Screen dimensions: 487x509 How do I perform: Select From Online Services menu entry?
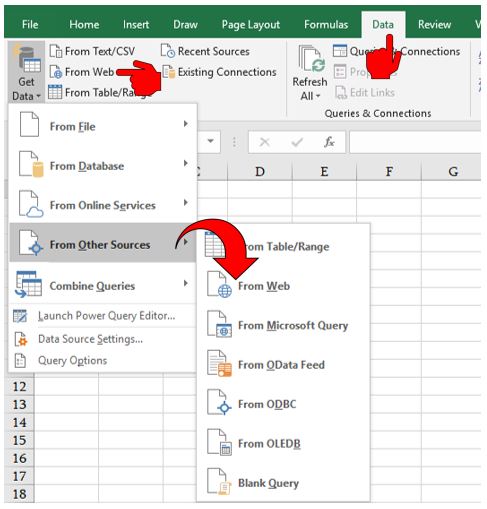click(103, 204)
